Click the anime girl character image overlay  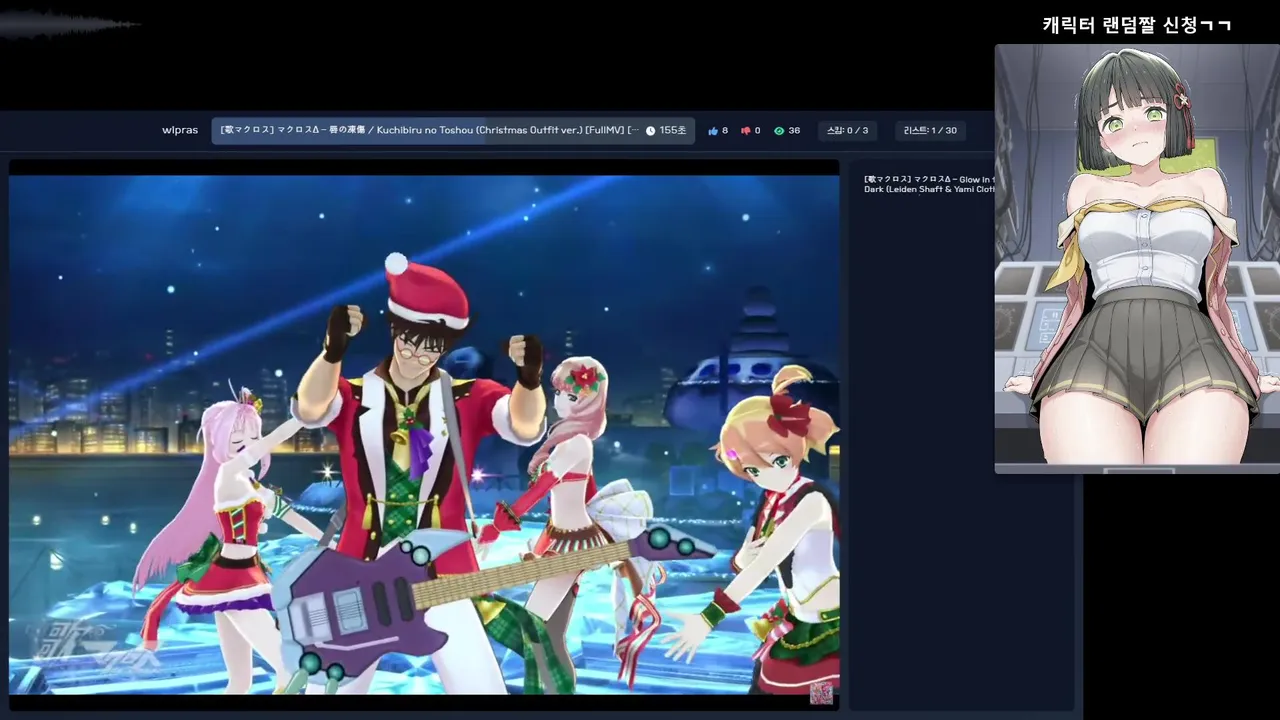1137,258
